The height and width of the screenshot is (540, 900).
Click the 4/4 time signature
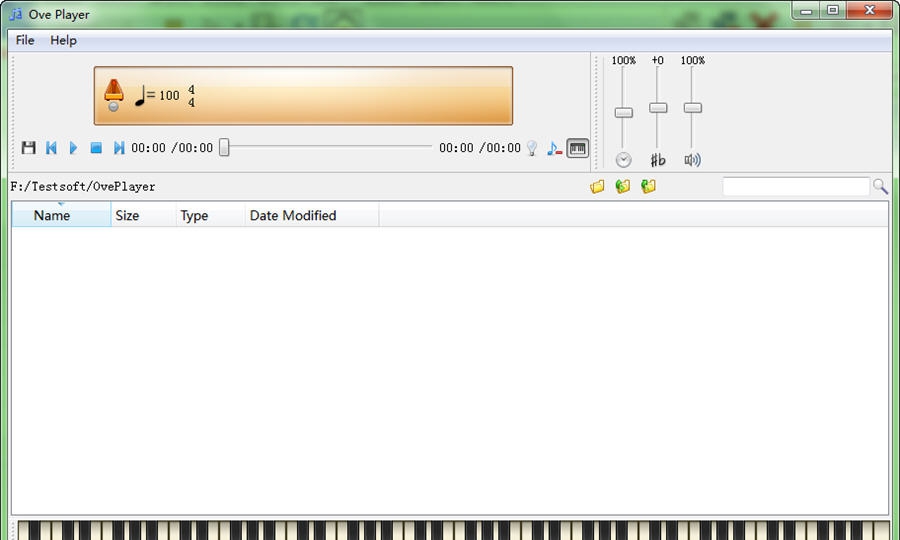point(191,96)
